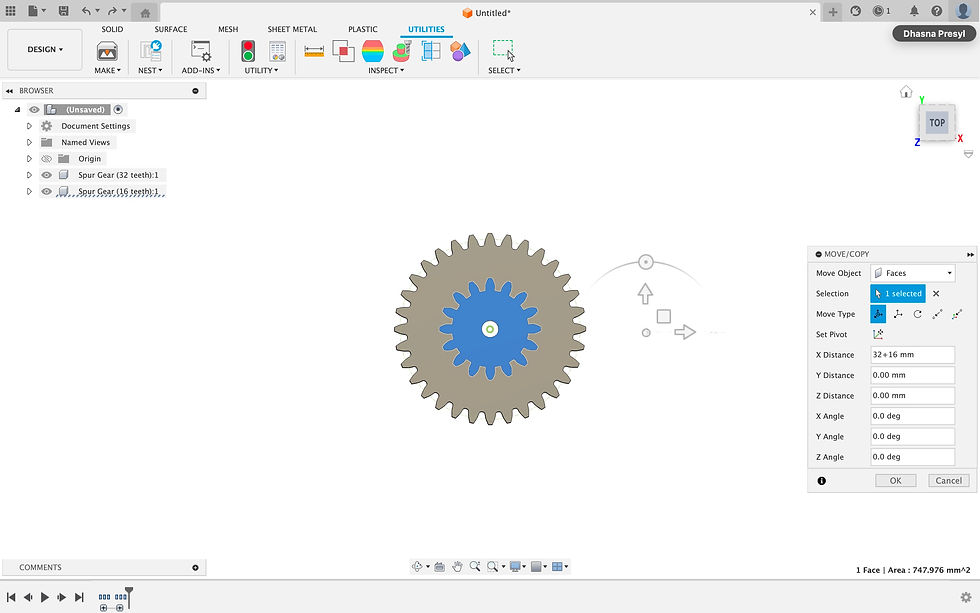Image resolution: width=980 pixels, height=613 pixels.
Task: Select Point to Position move type
Action: (x=957, y=314)
